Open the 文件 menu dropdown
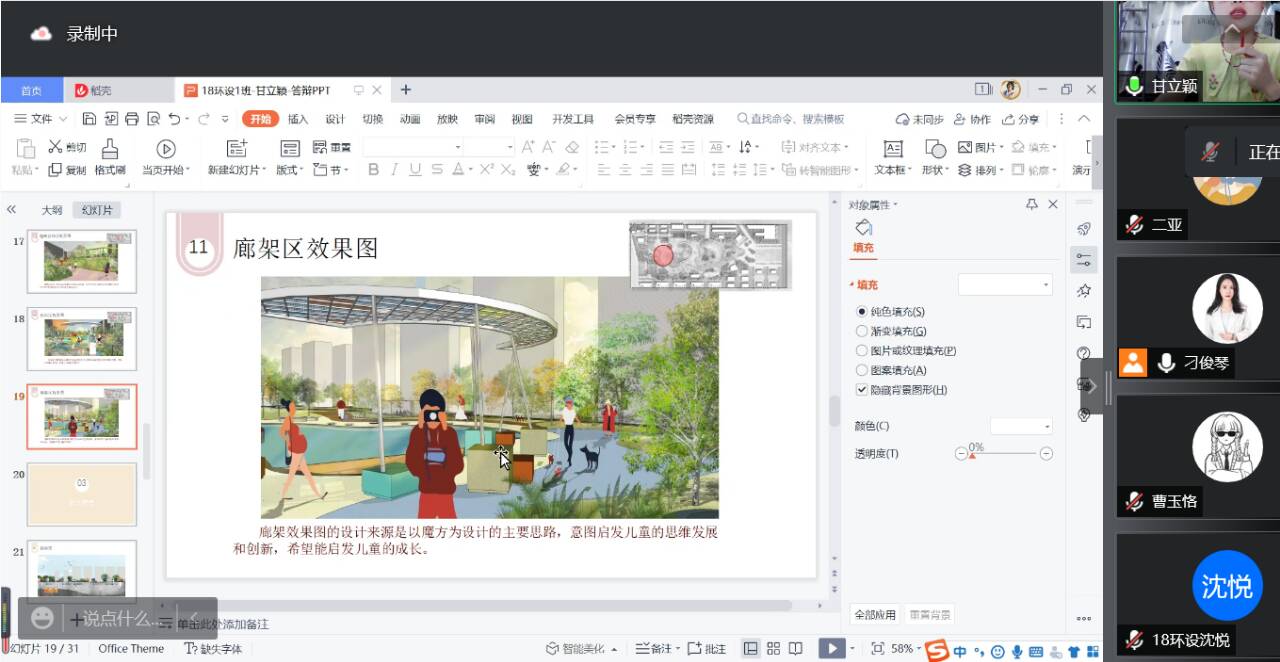The image size is (1280, 662). coord(41,119)
